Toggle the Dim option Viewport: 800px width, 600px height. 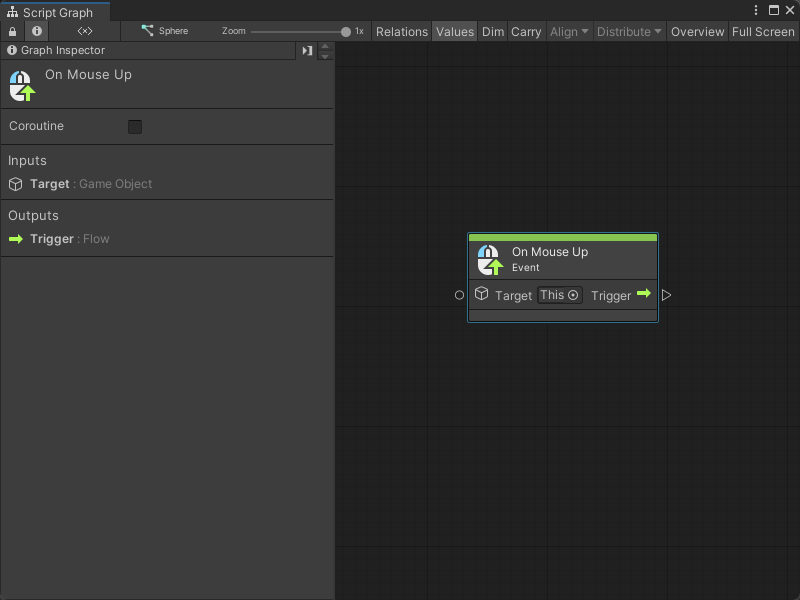[x=492, y=31]
